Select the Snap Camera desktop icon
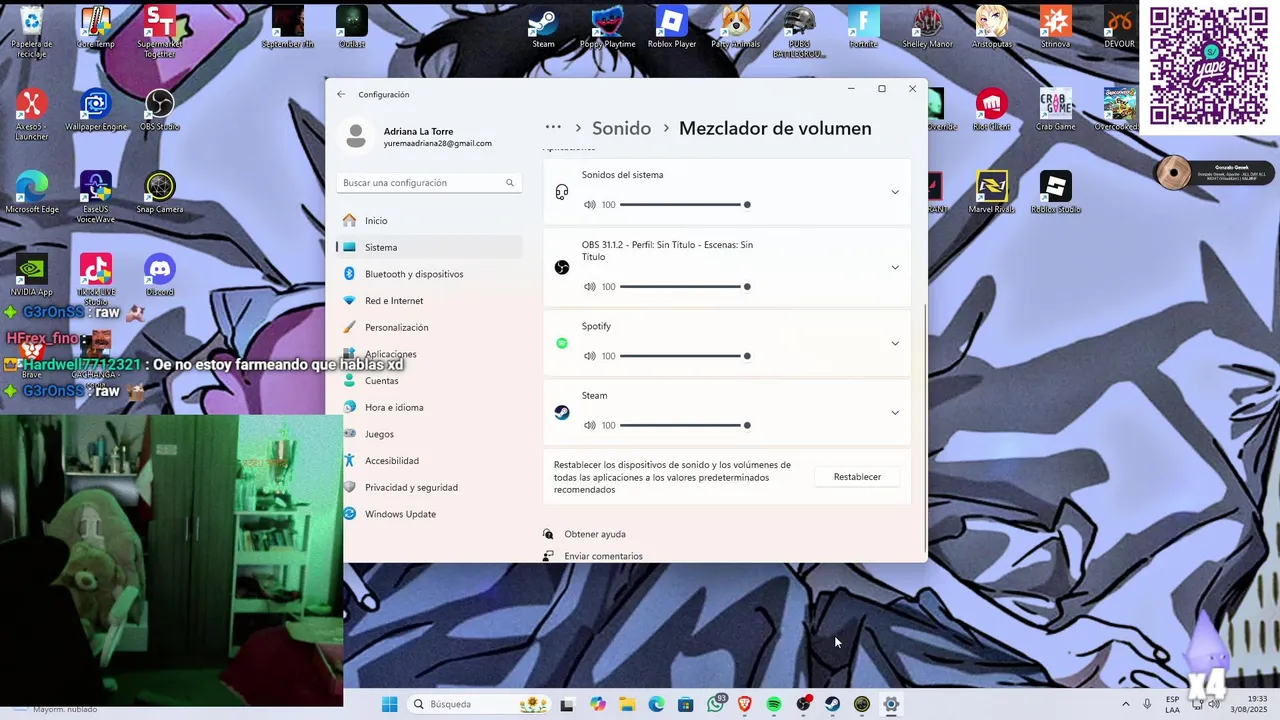The width and height of the screenshot is (1280, 720). [x=160, y=193]
